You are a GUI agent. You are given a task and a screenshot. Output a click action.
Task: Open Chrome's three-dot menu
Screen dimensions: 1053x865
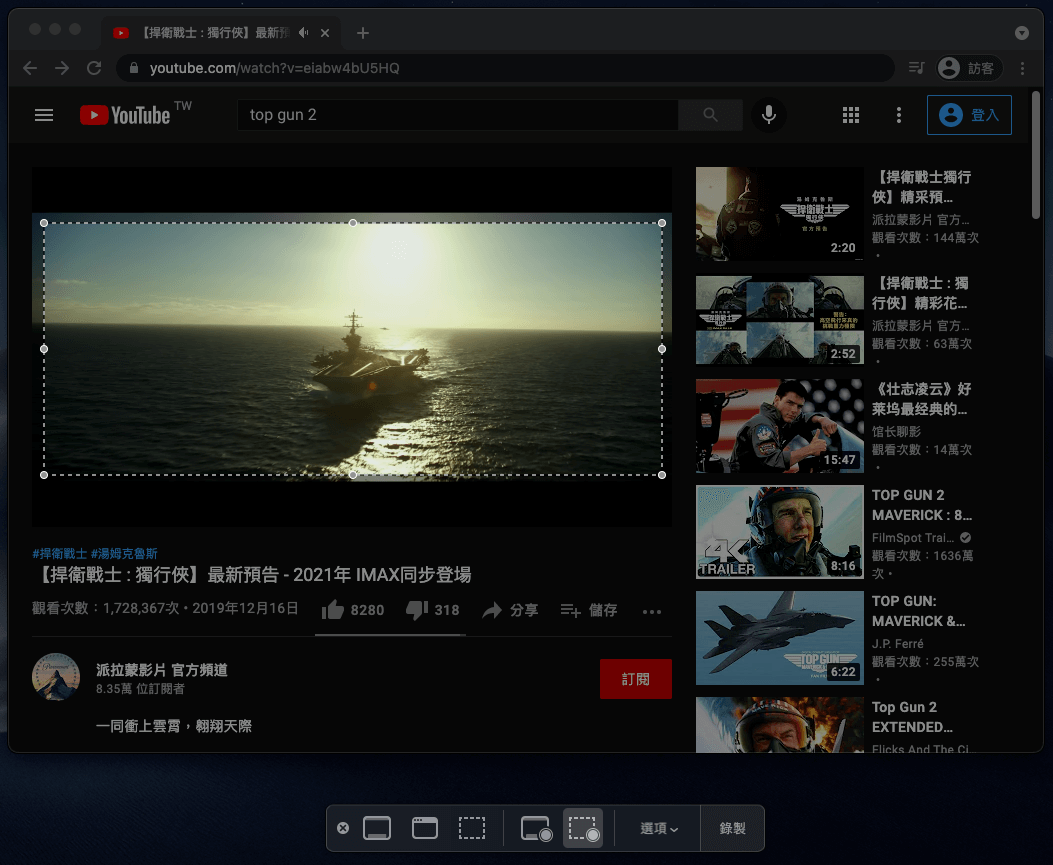click(x=1022, y=68)
